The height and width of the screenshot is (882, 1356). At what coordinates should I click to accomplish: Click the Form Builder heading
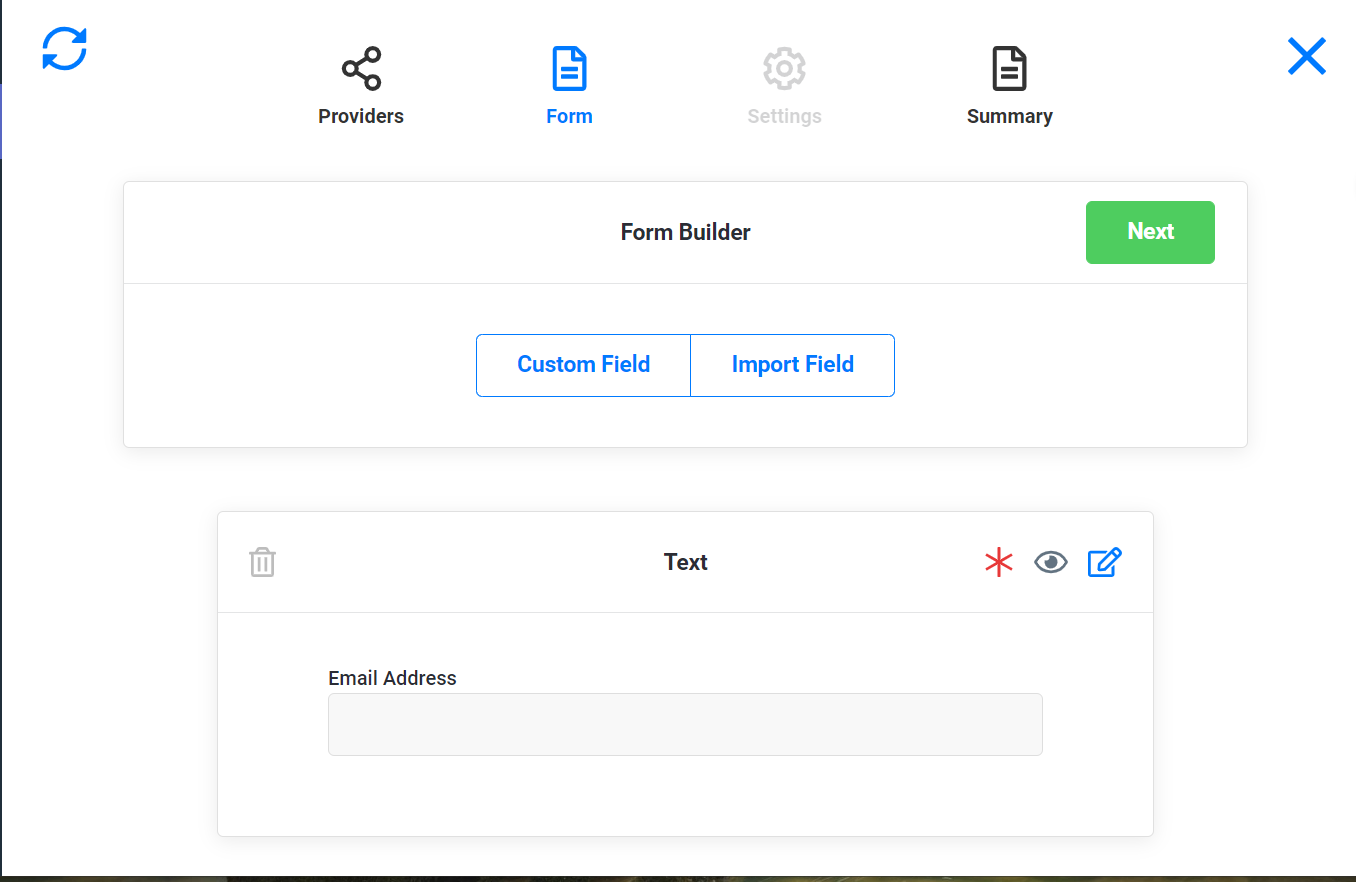(685, 231)
